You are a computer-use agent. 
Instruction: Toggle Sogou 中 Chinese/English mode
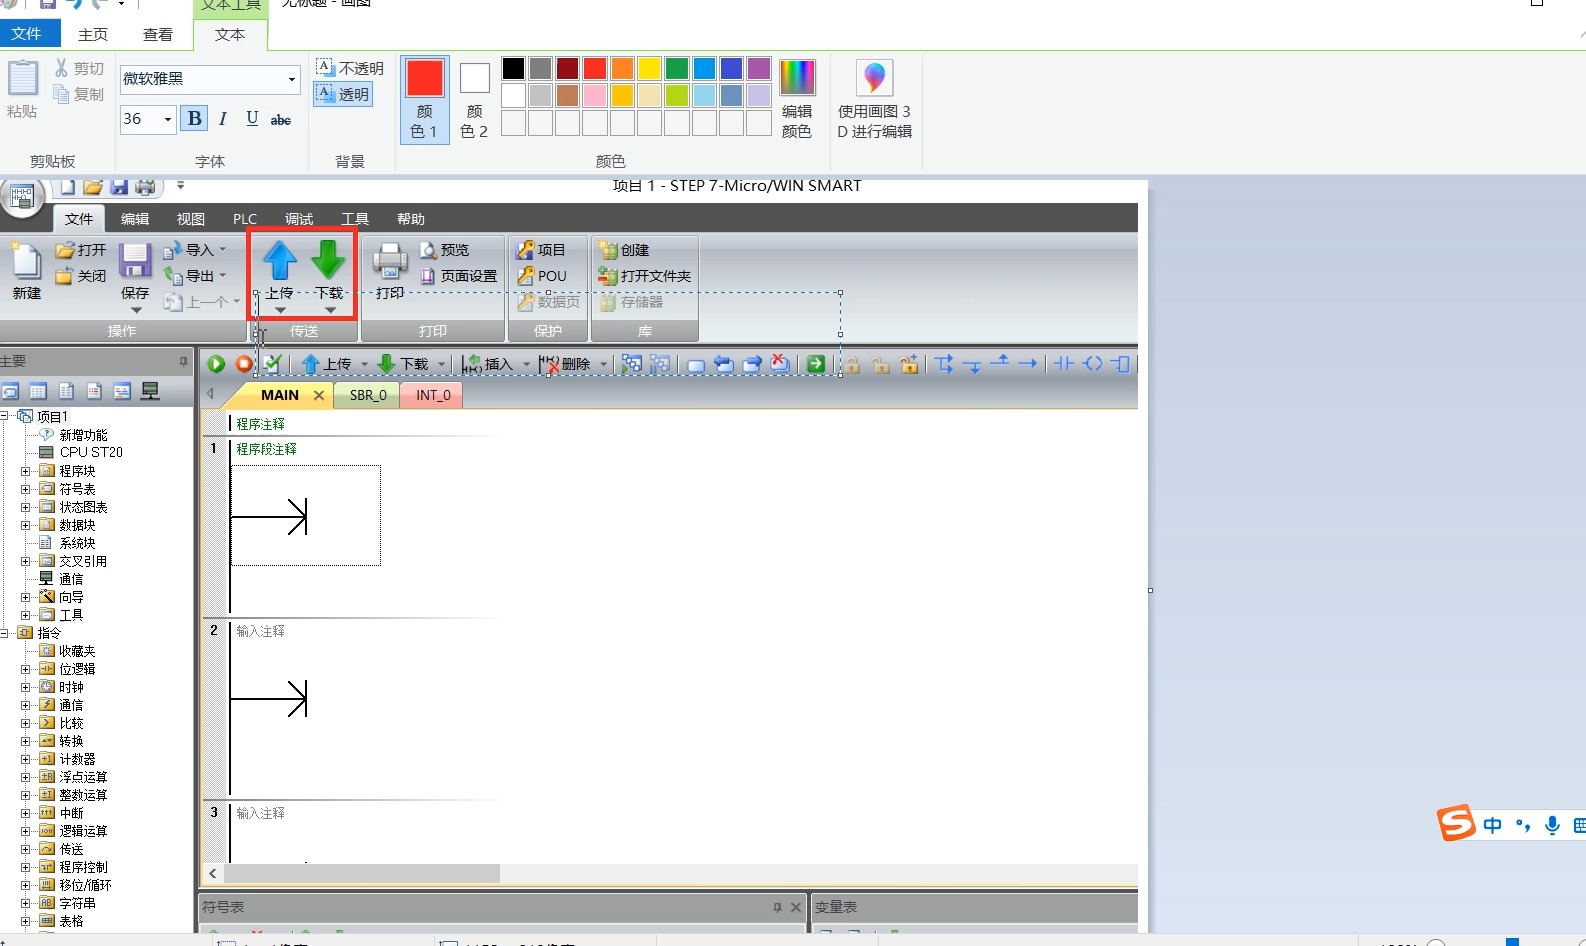click(1493, 825)
